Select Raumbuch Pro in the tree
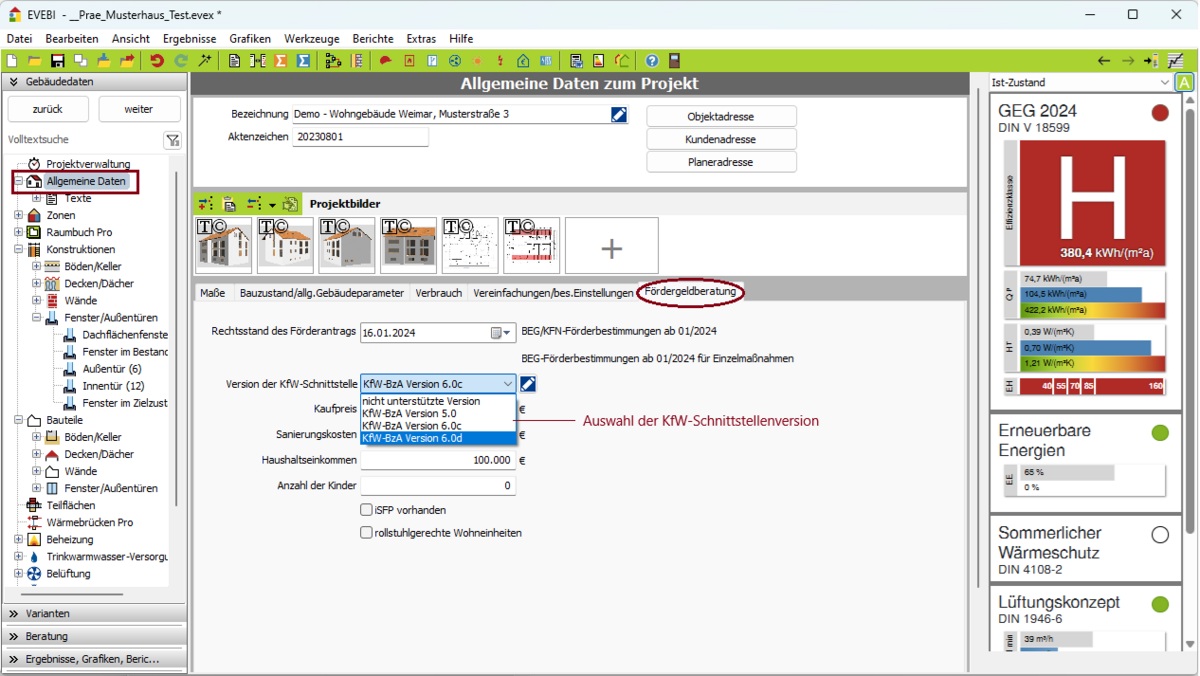Image resolution: width=1200 pixels, height=676 pixels. (x=79, y=233)
